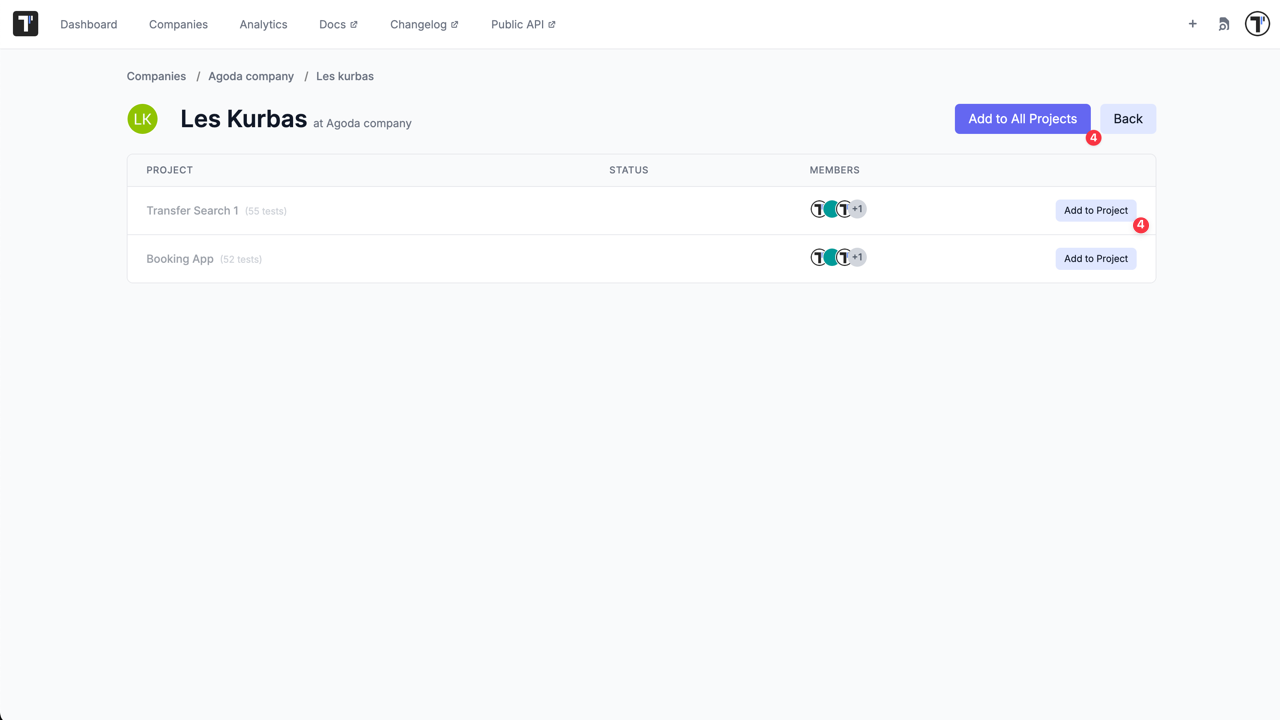The image size is (1280, 720).
Task: Open the Dashboard menu item
Action: (x=88, y=24)
